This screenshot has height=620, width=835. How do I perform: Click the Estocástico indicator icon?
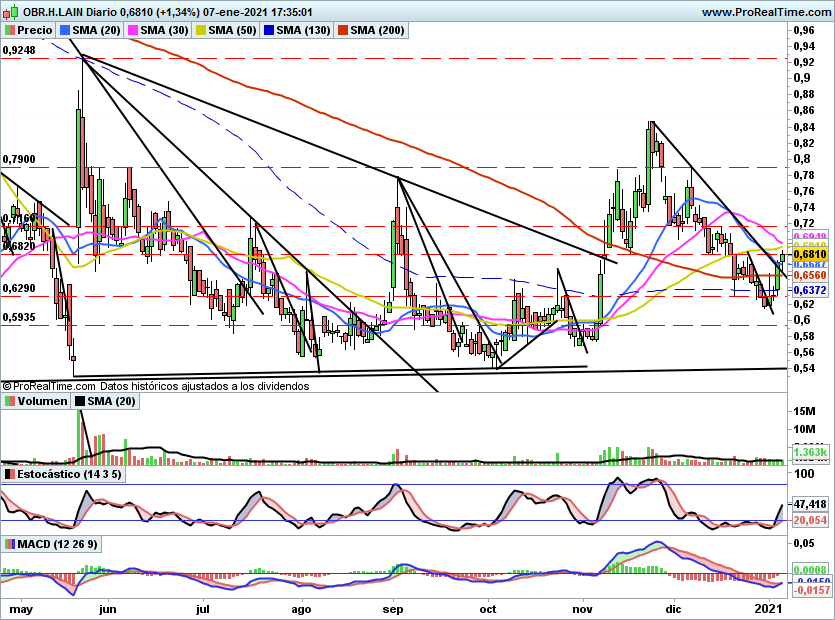[9, 473]
